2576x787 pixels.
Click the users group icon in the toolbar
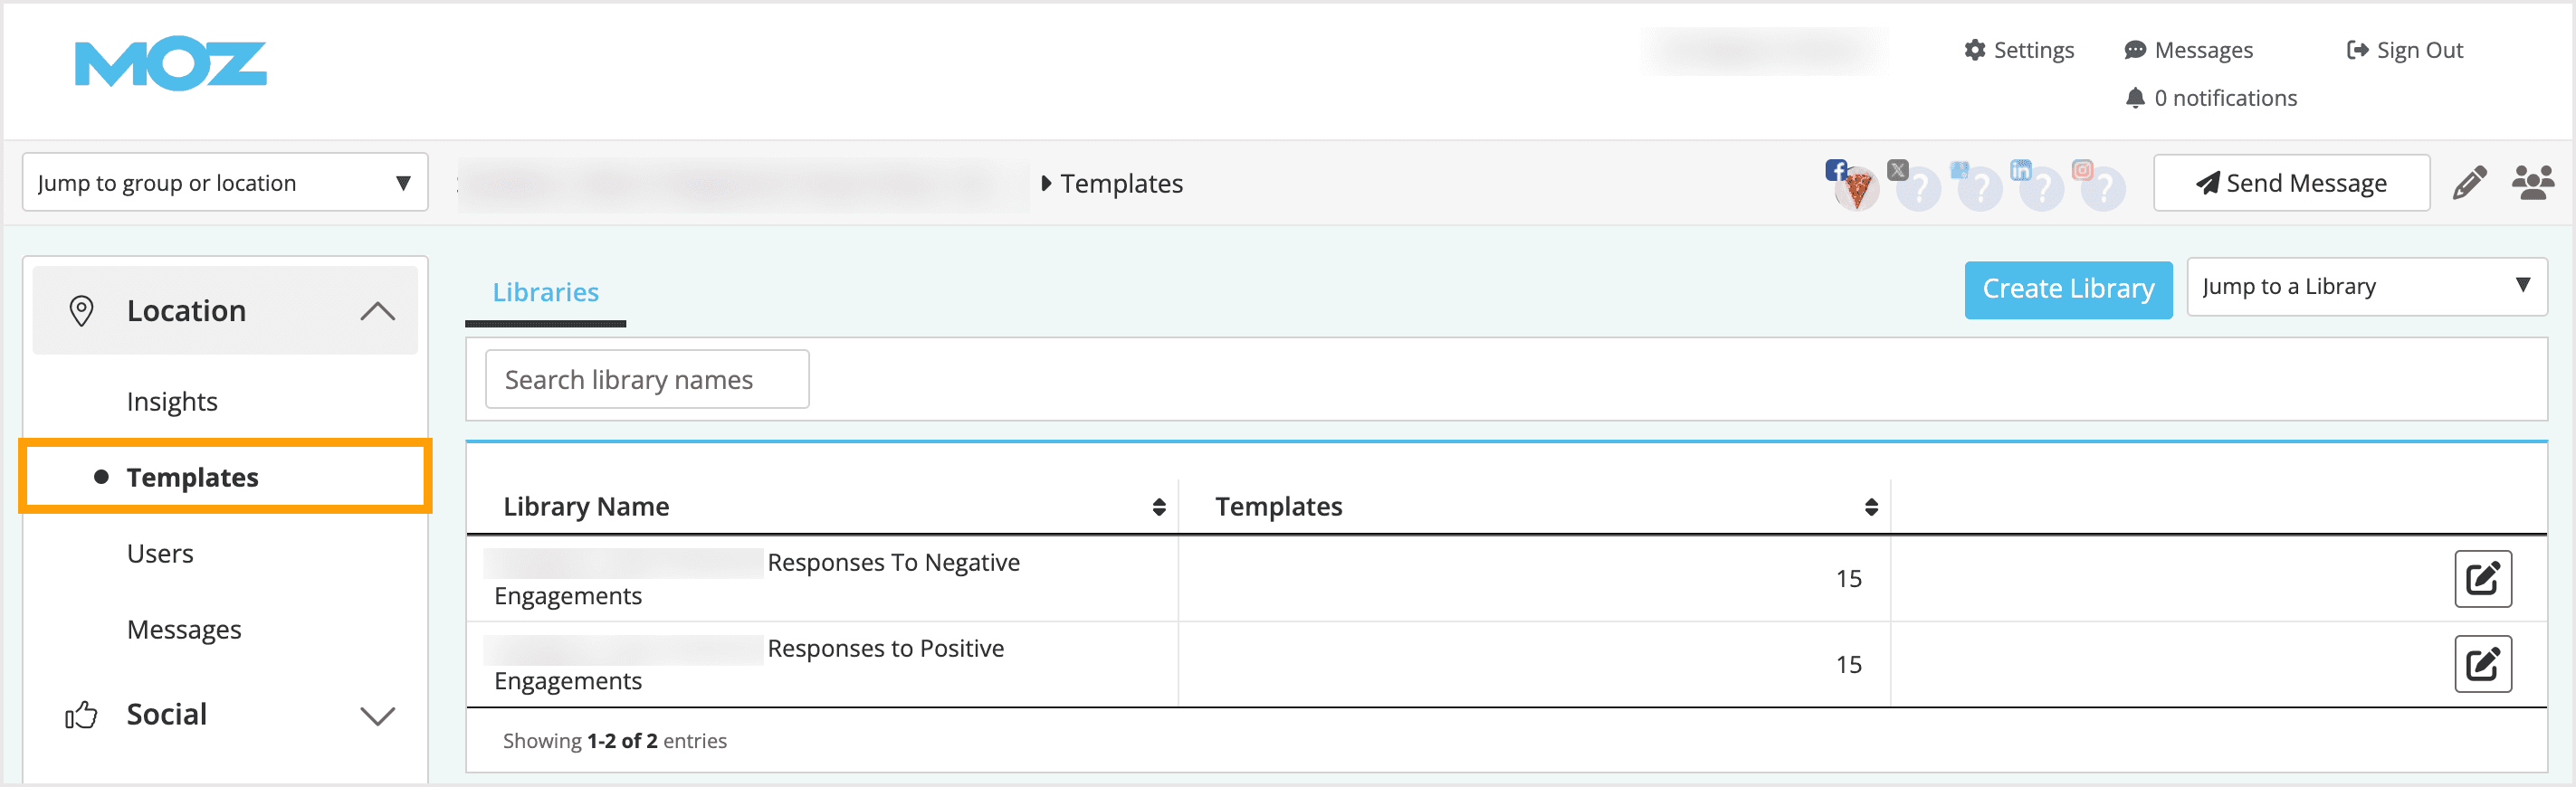point(2533,183)
